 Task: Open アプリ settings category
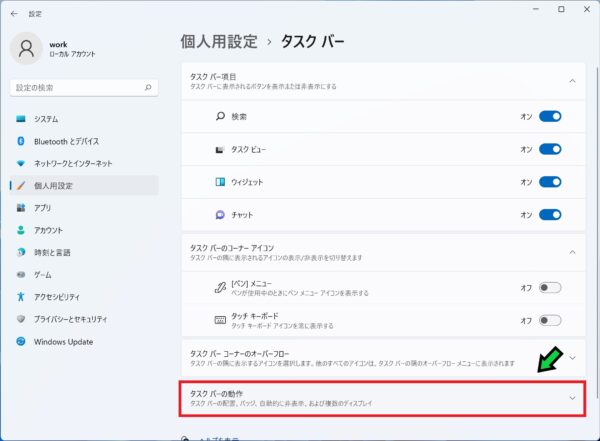coord(84,208)
